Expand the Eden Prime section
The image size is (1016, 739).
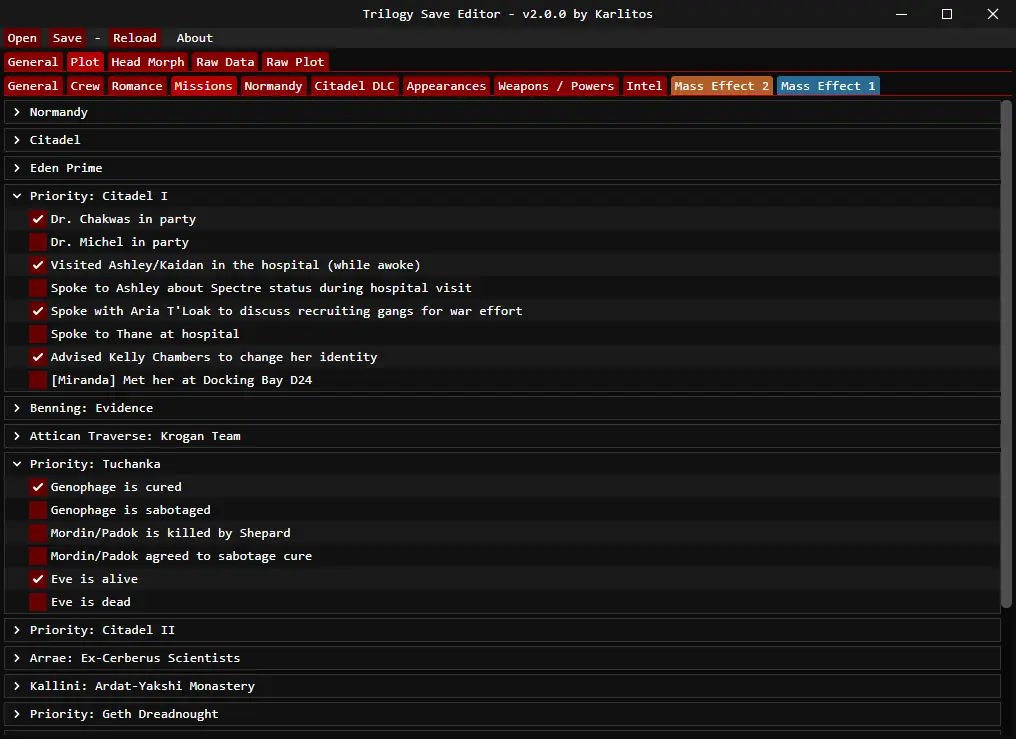(x=502, y=168)
